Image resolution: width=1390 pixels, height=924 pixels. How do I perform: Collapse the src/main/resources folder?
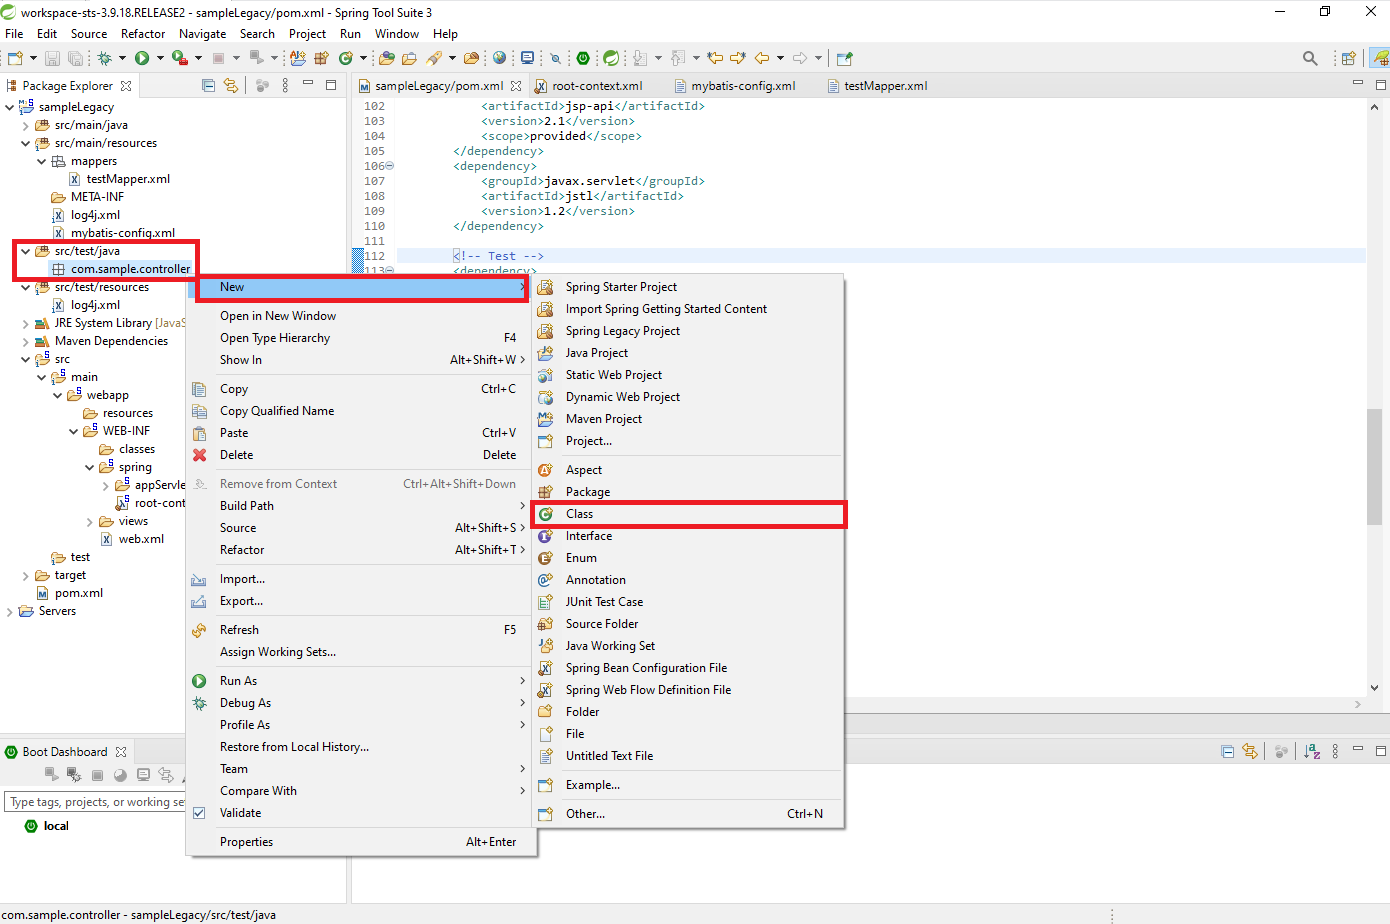click(25, 143)
